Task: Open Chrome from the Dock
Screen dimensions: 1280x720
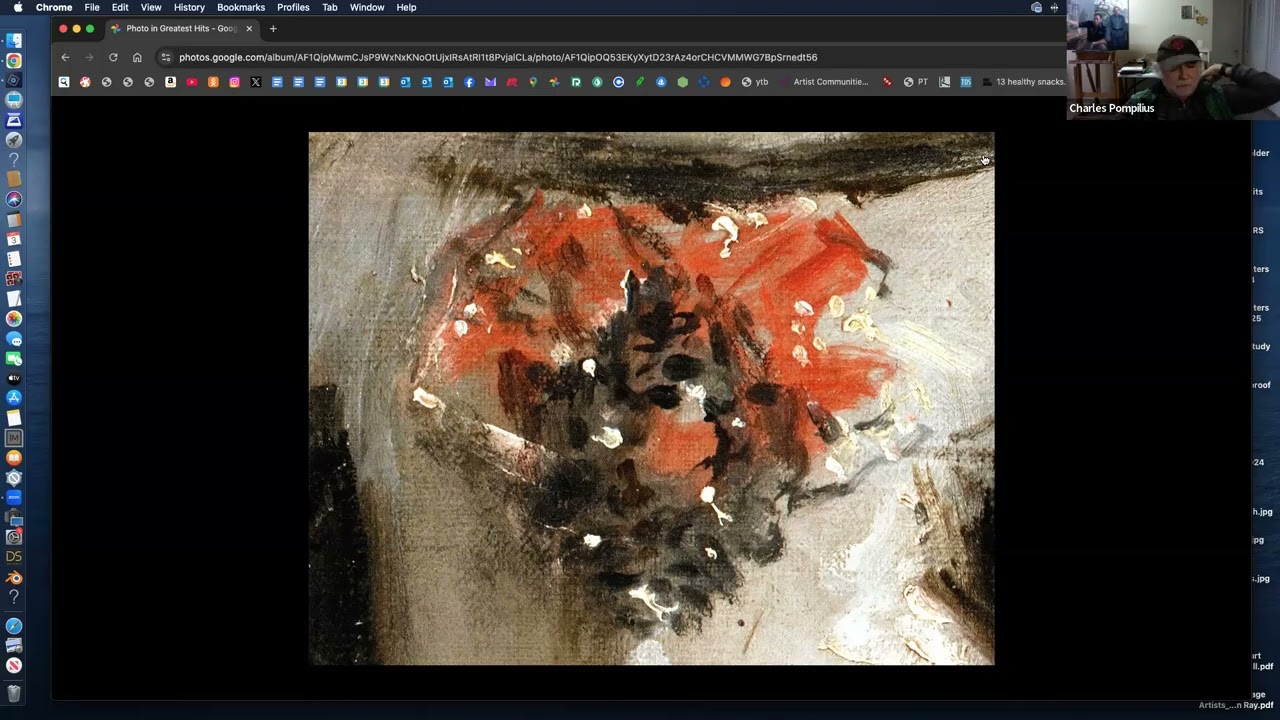Action: click(14, 60)
